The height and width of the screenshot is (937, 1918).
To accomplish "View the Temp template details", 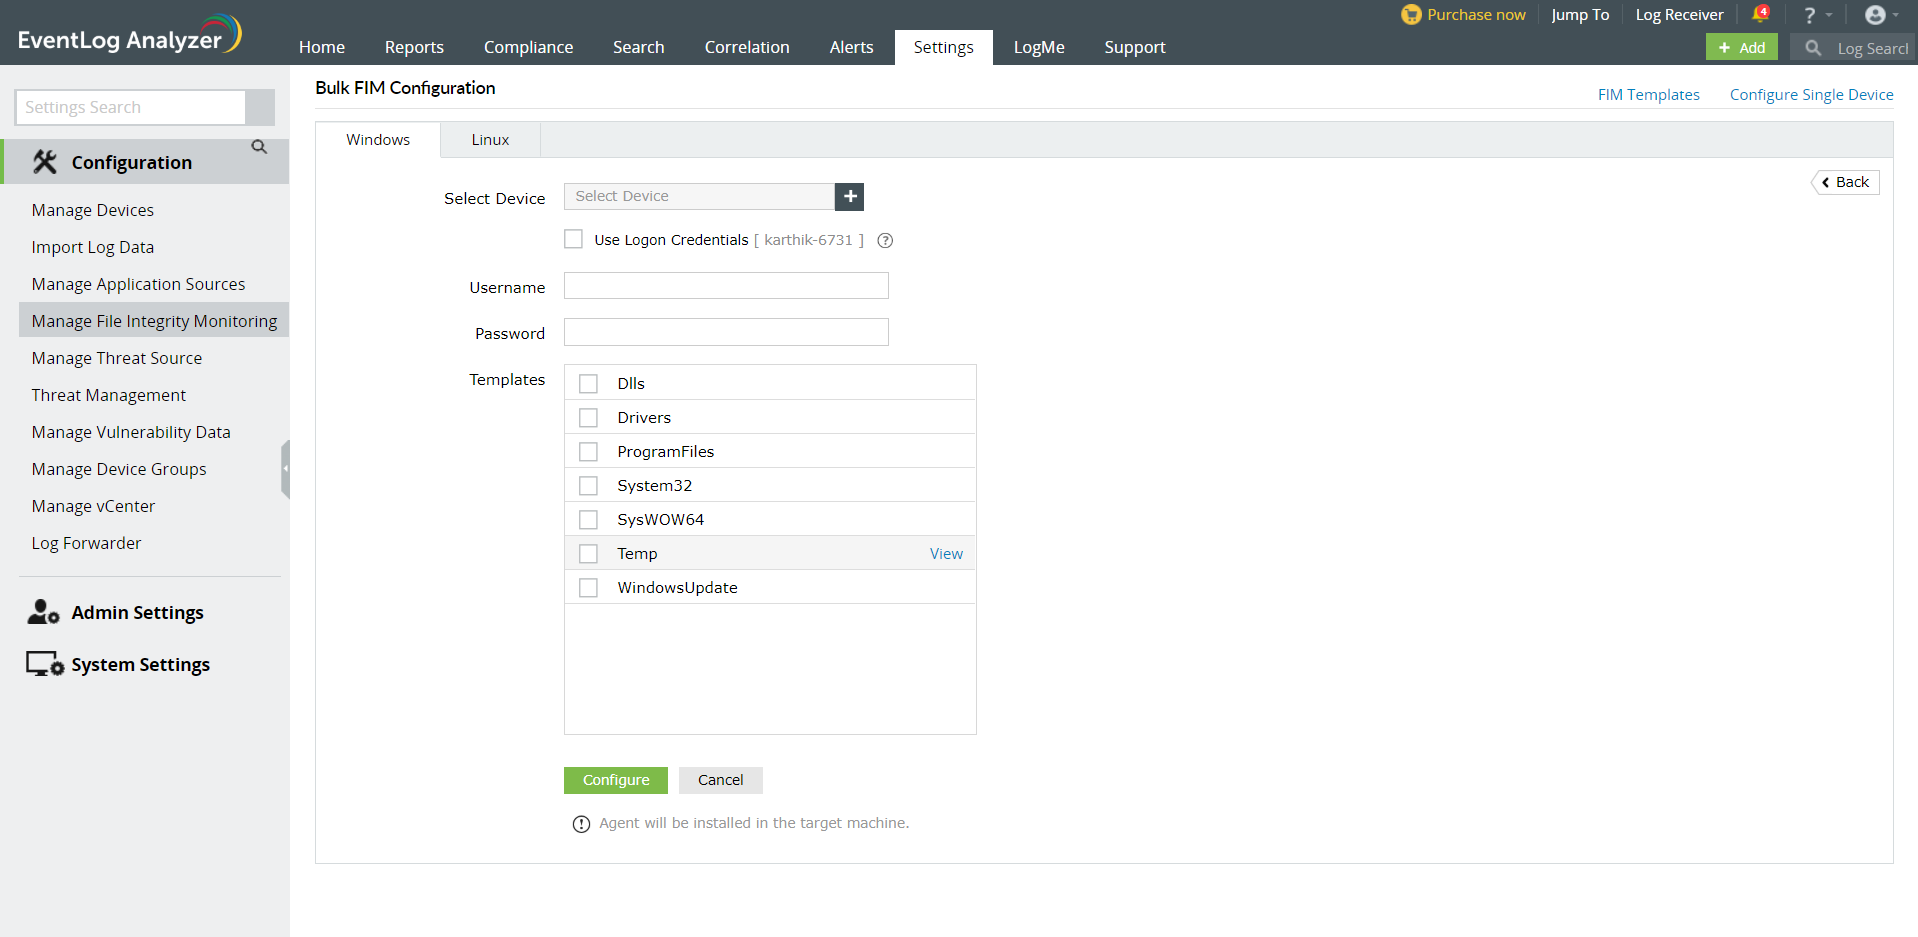I will tap(946, 554).
